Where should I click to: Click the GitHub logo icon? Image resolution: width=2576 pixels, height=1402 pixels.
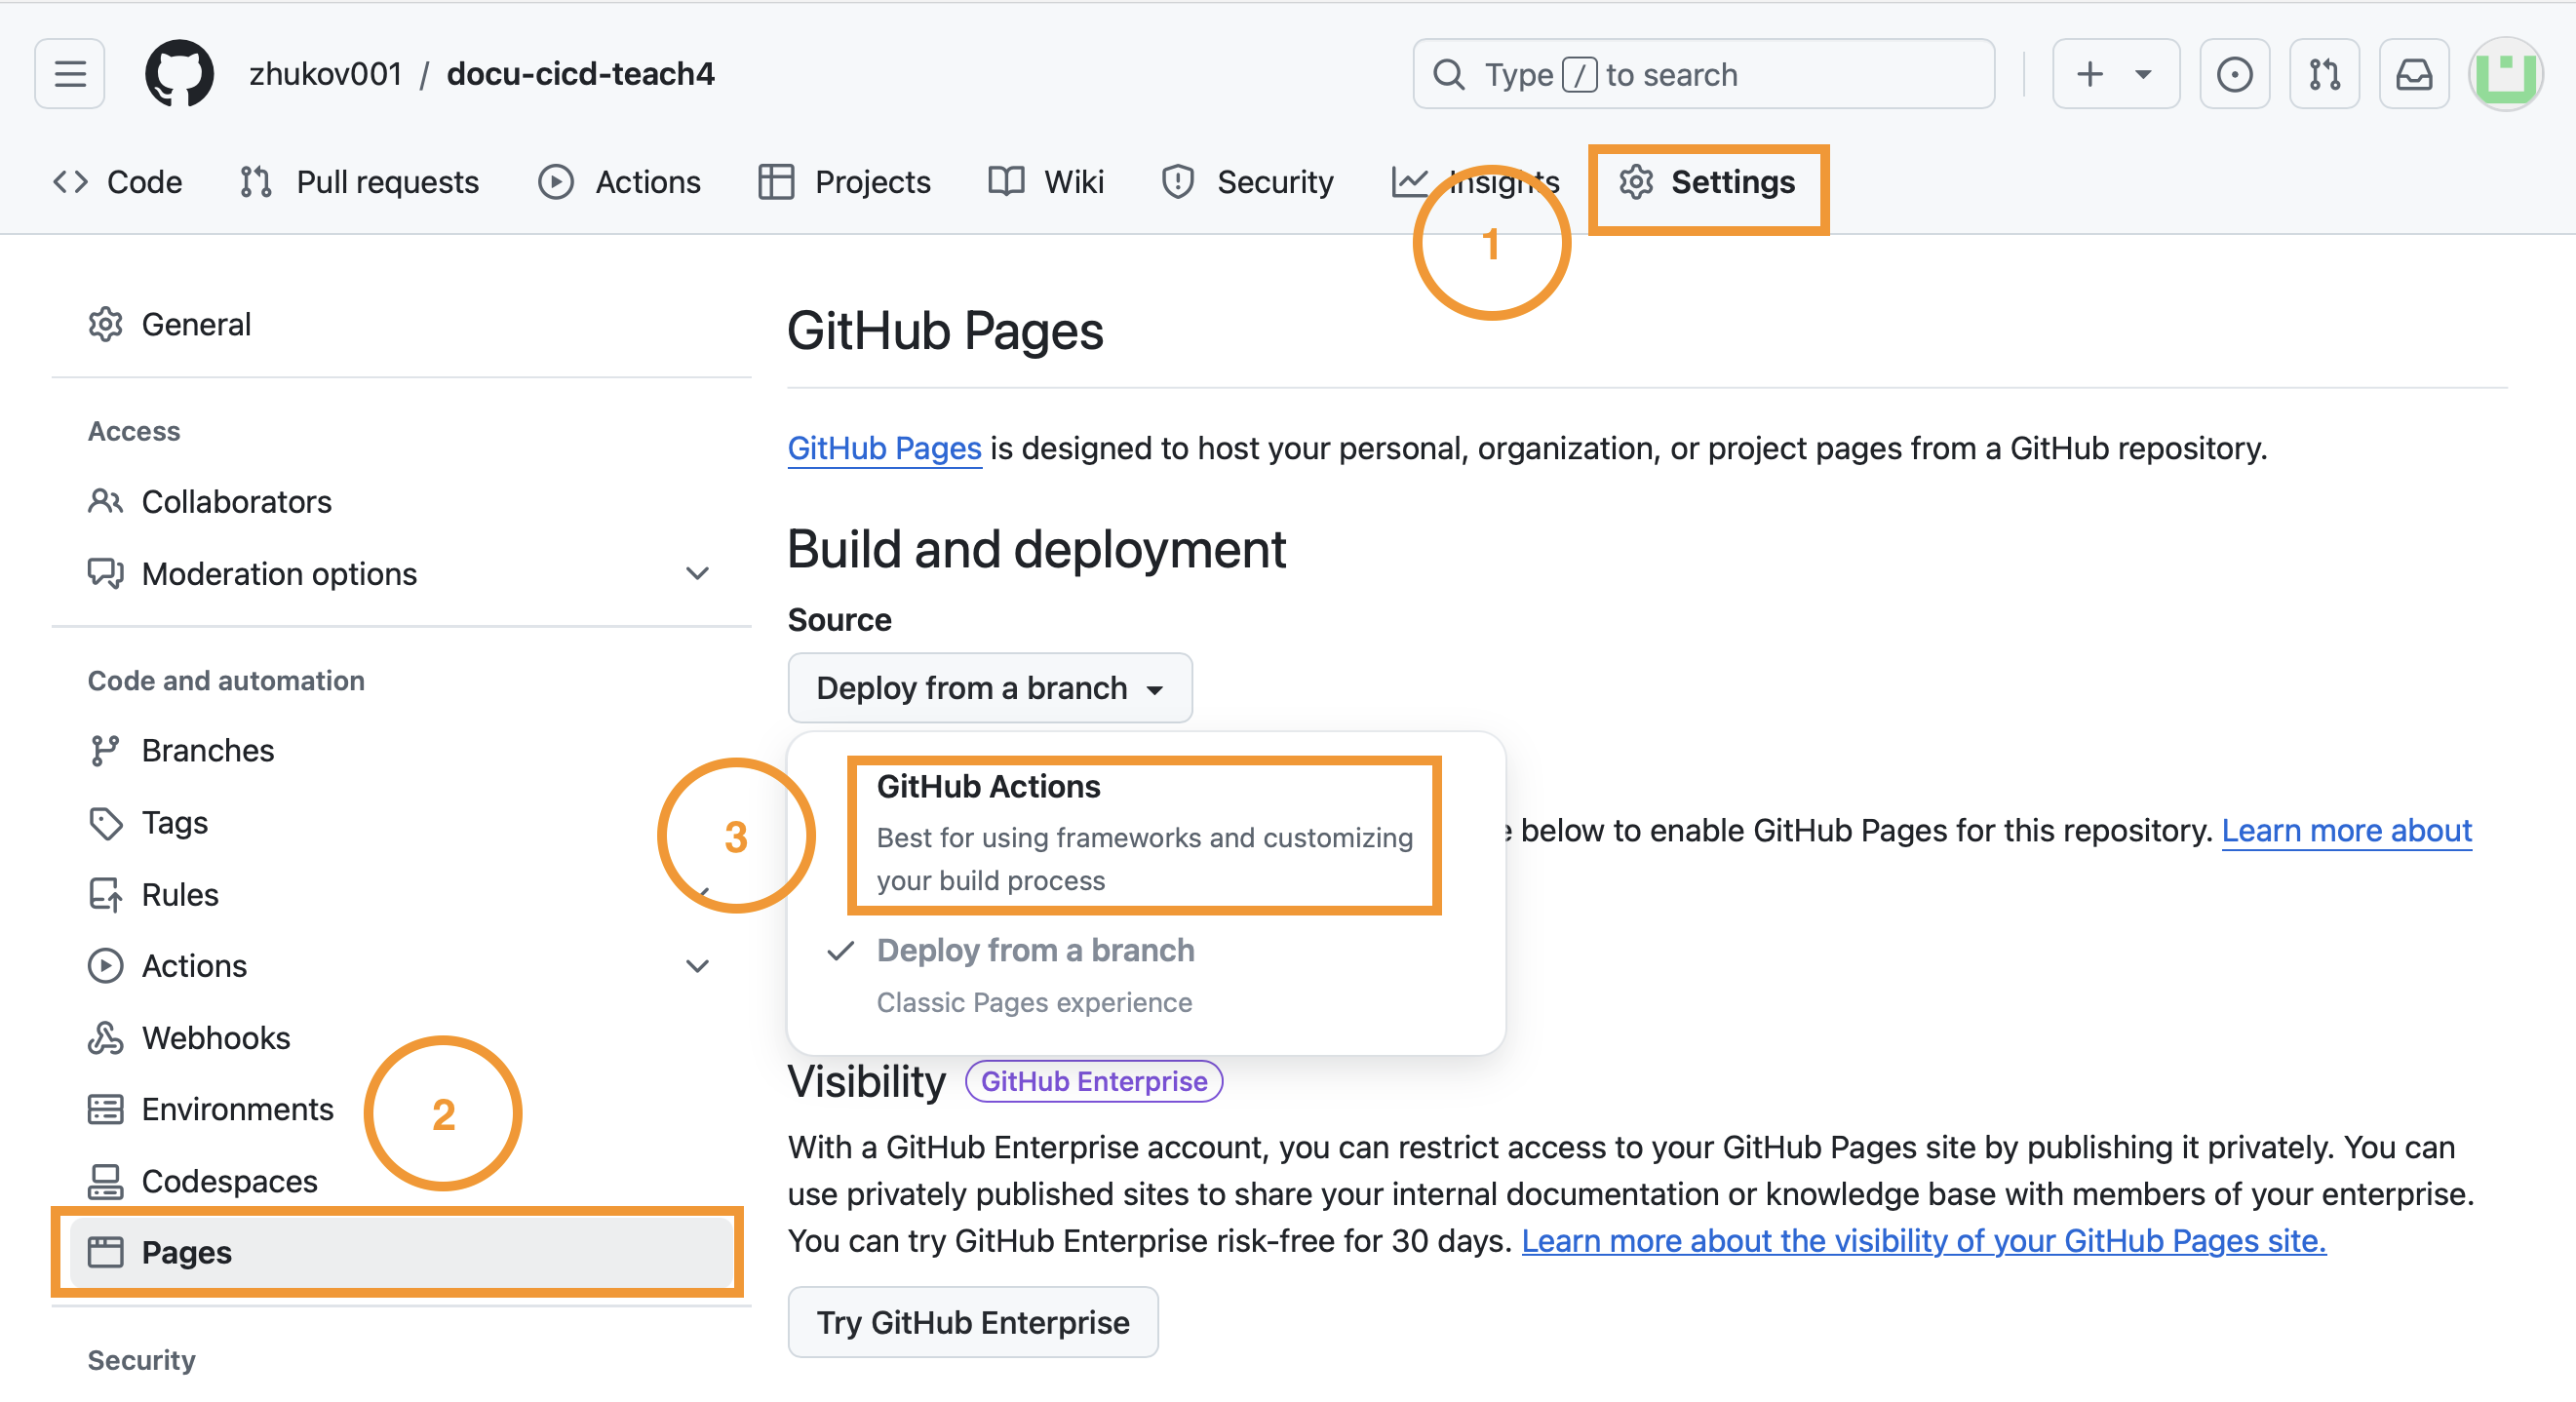pos(179,73)
